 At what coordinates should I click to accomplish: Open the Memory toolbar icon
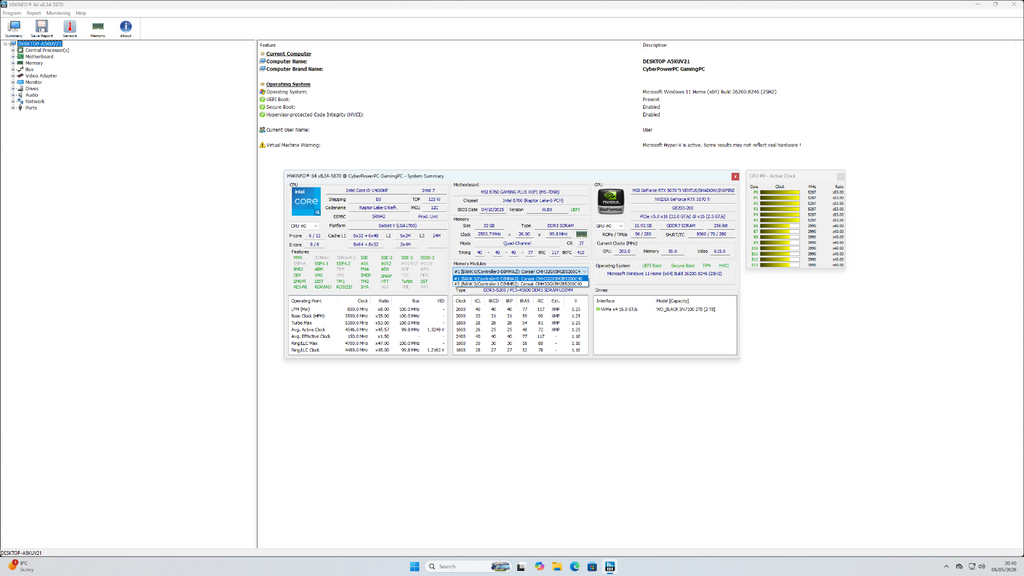(98, 28)
